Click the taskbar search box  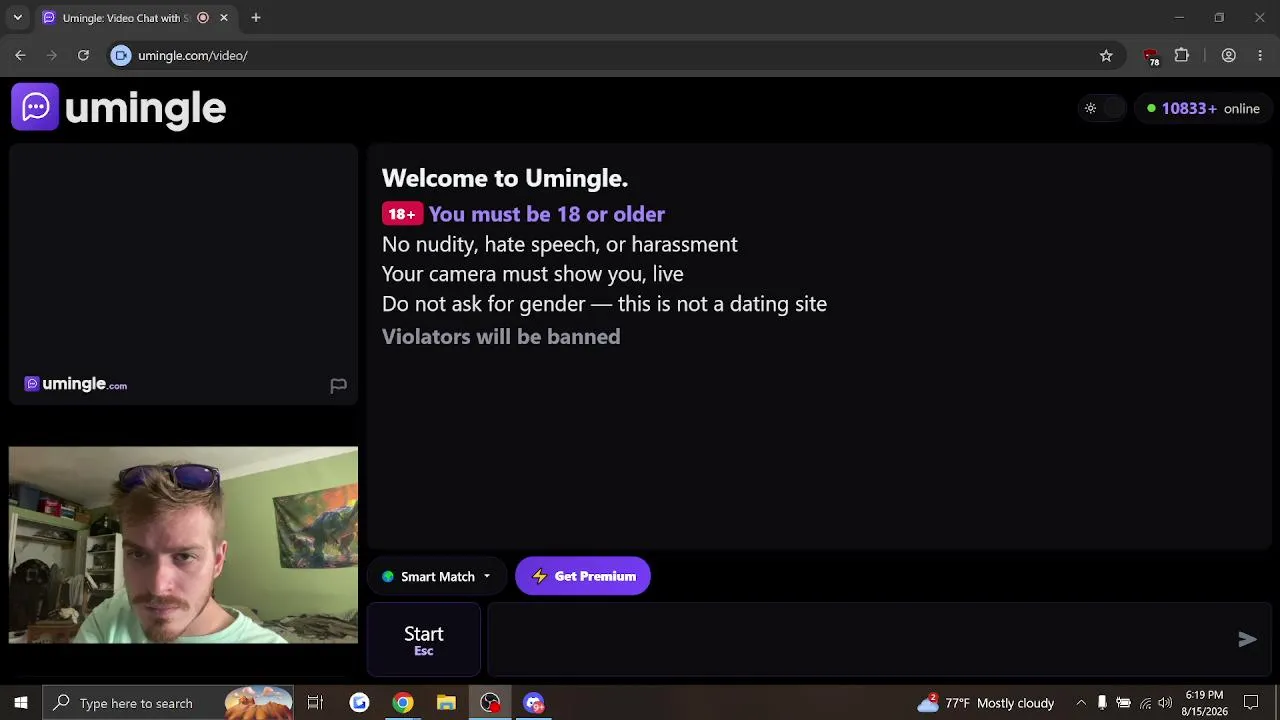(168, 703)
